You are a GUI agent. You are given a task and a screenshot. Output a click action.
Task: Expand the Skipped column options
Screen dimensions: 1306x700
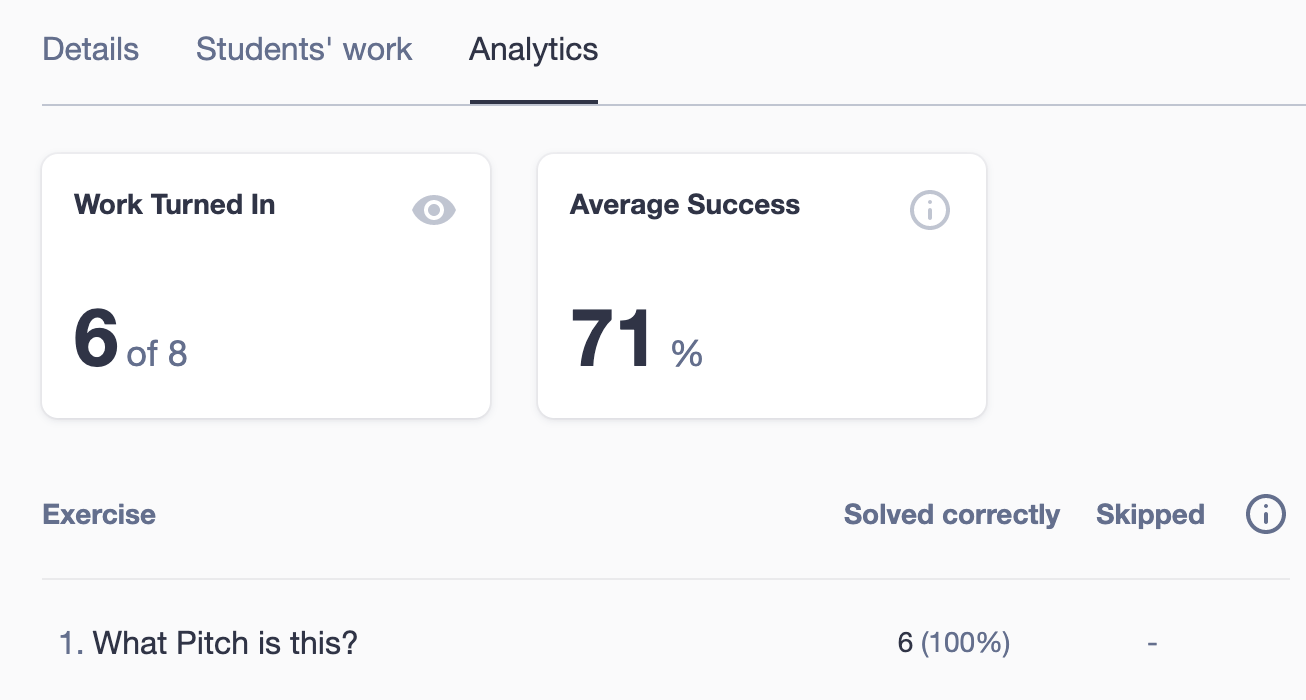(x=1149, y=514)
